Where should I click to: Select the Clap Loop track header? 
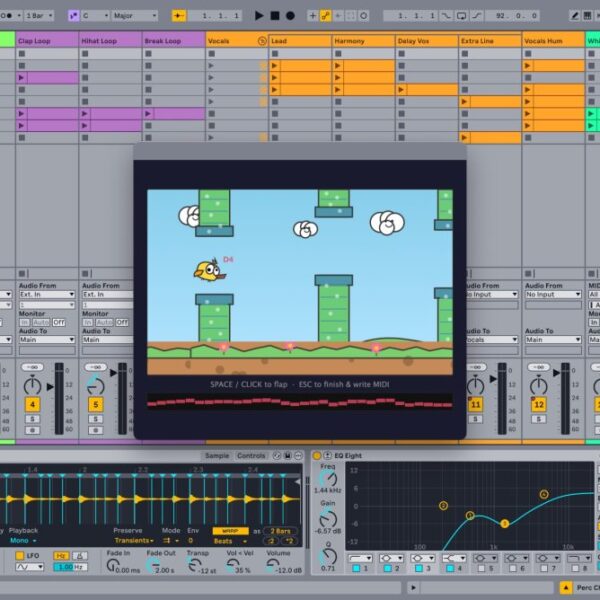(x=47, y=41)
